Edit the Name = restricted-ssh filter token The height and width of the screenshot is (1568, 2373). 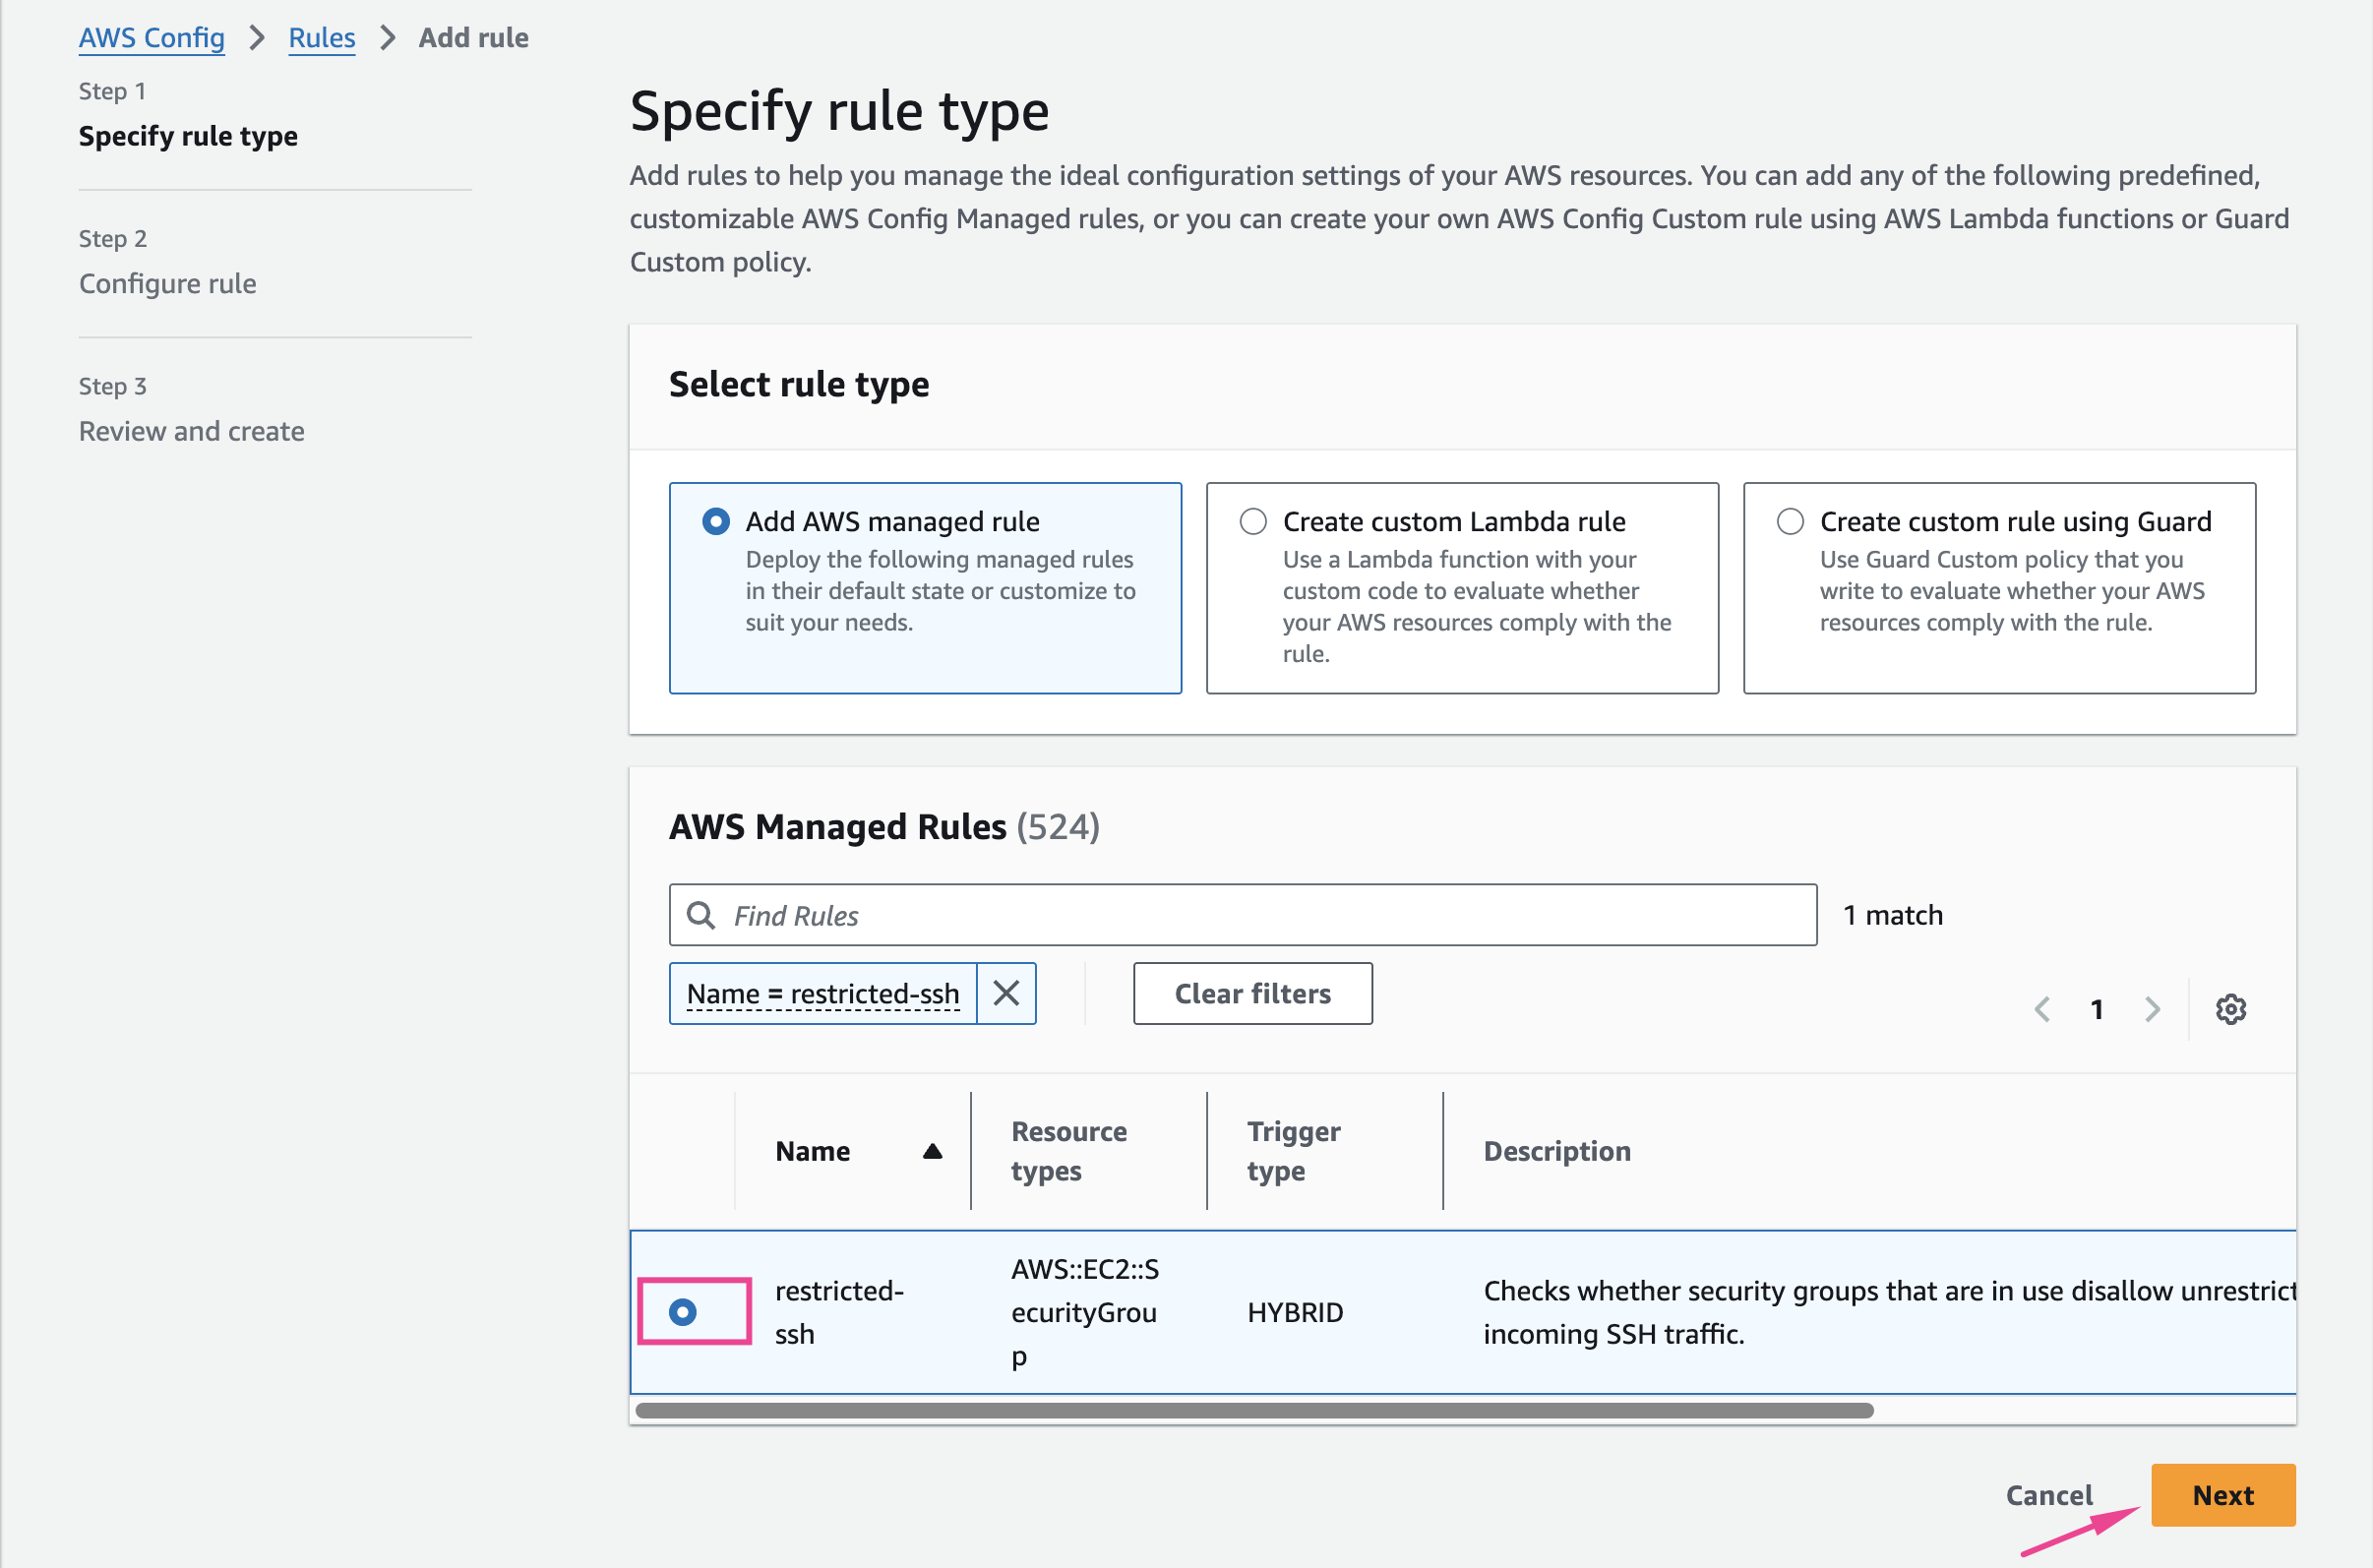point(822,993)
